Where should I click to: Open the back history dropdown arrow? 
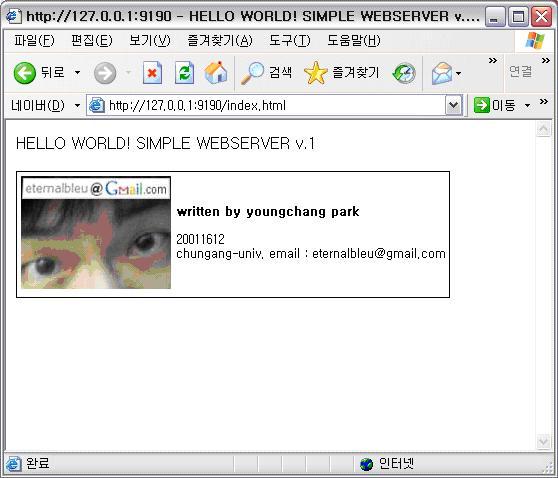pos(77,73)
